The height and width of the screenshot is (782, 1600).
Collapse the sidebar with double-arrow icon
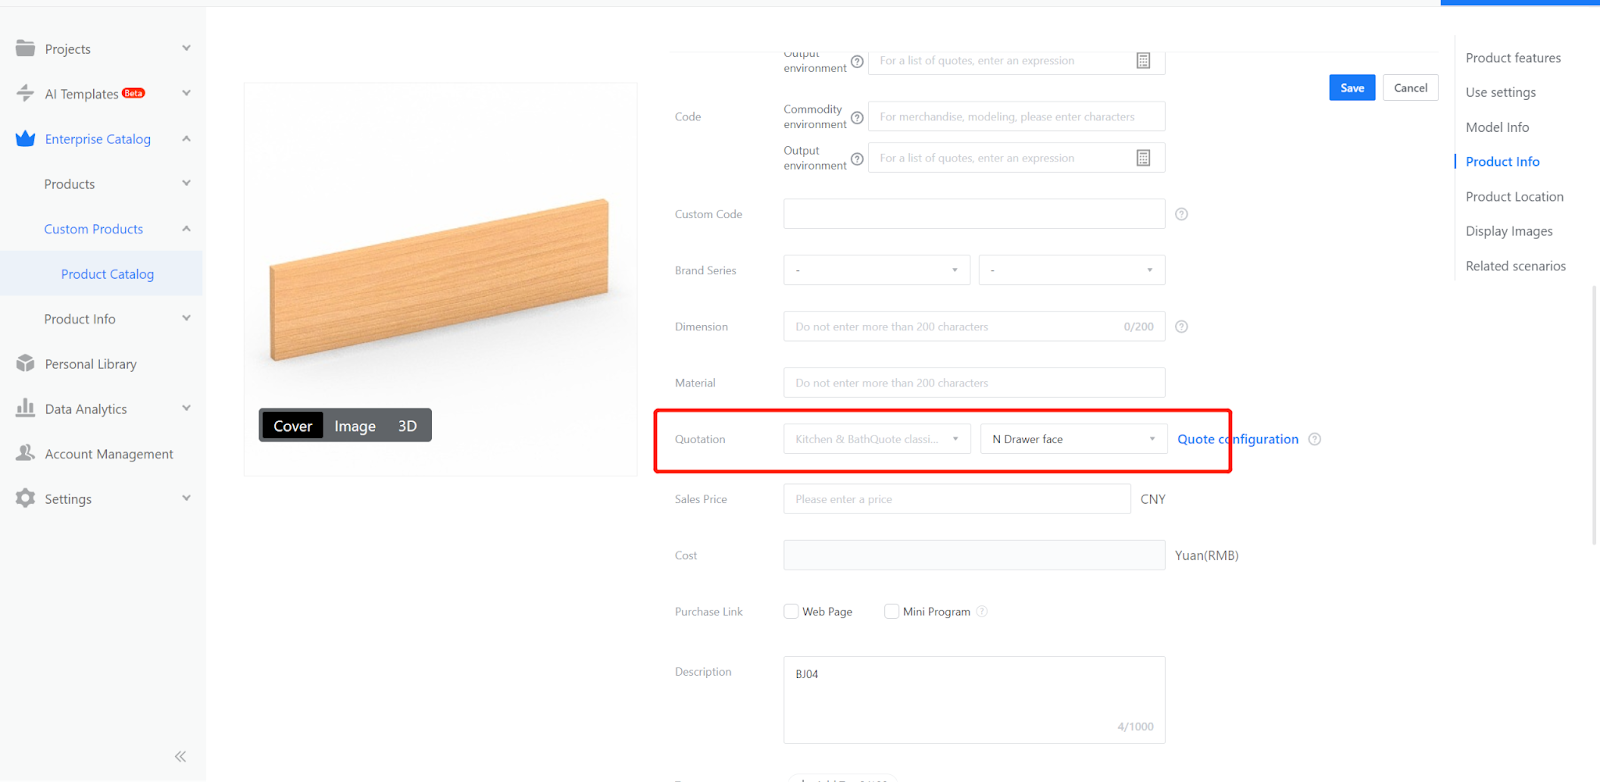(x=180, y=756)
